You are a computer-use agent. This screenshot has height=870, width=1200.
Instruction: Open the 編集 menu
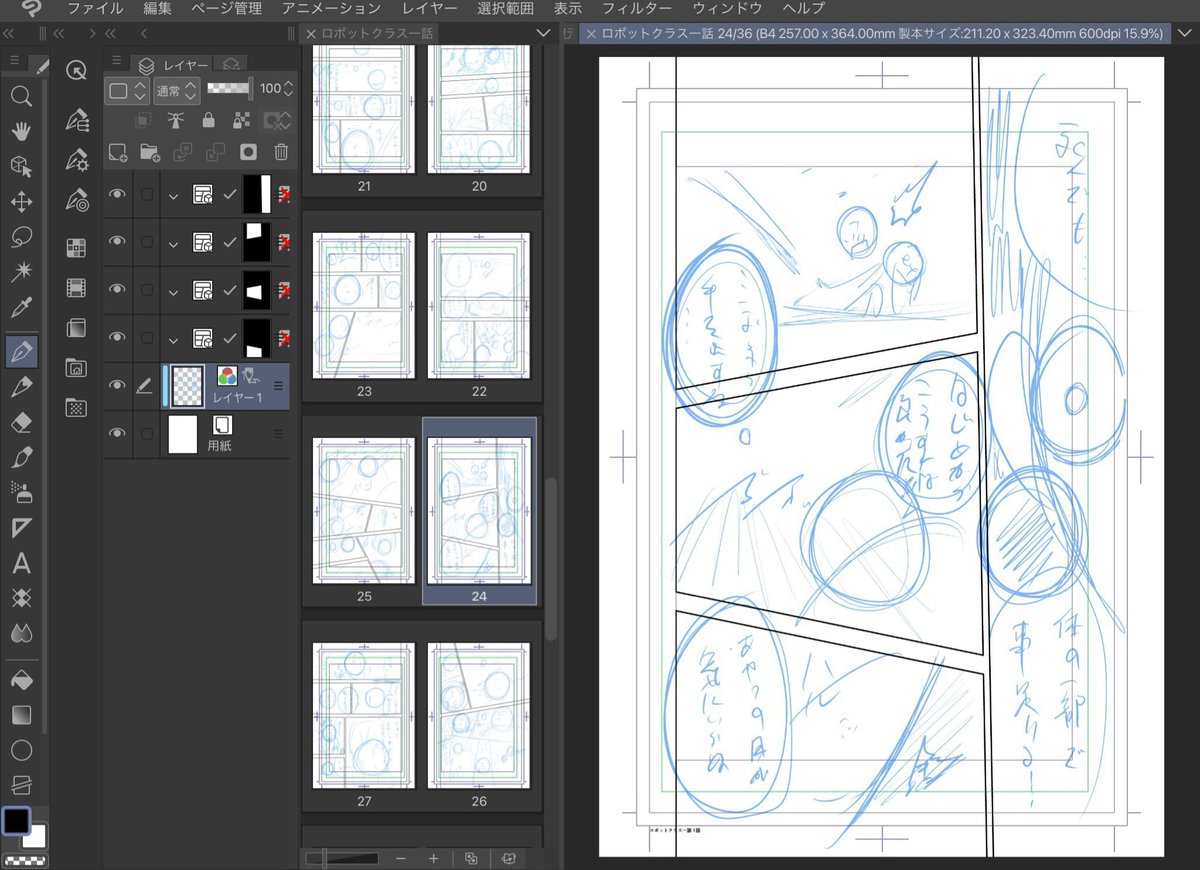click(x=158, y=9)
